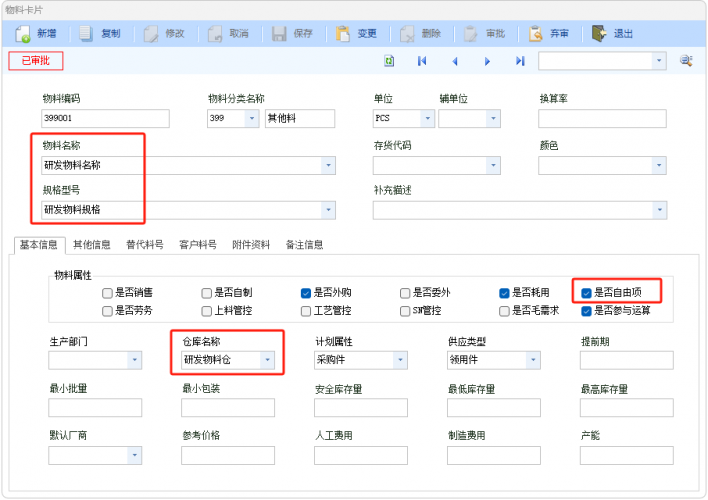Expand the 仓库名称 dropdown
The image size is (708, 500).
point(267,360)
